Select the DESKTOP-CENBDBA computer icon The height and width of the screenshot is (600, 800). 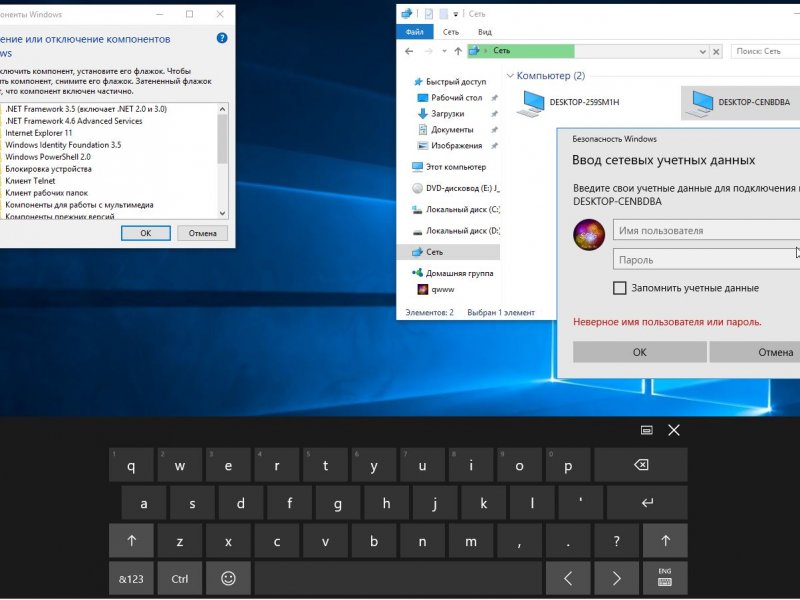pyautogui.click(x=740, y=103)
